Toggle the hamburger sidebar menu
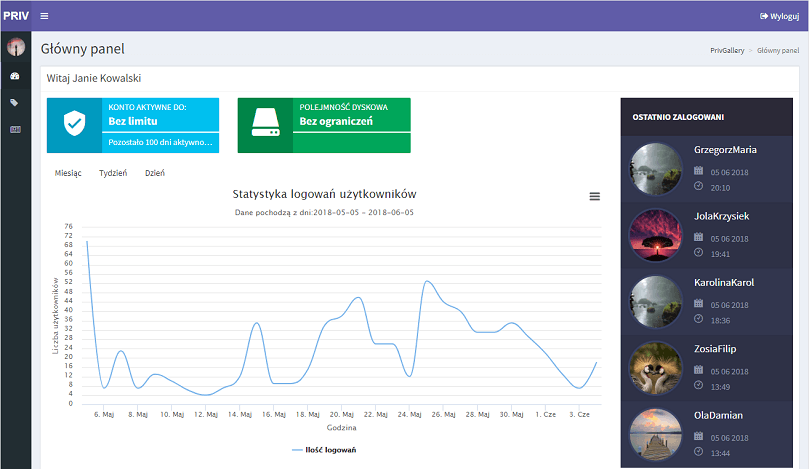Image resolution: width=809 pixels, height=469 pixels. pos(44,16)
